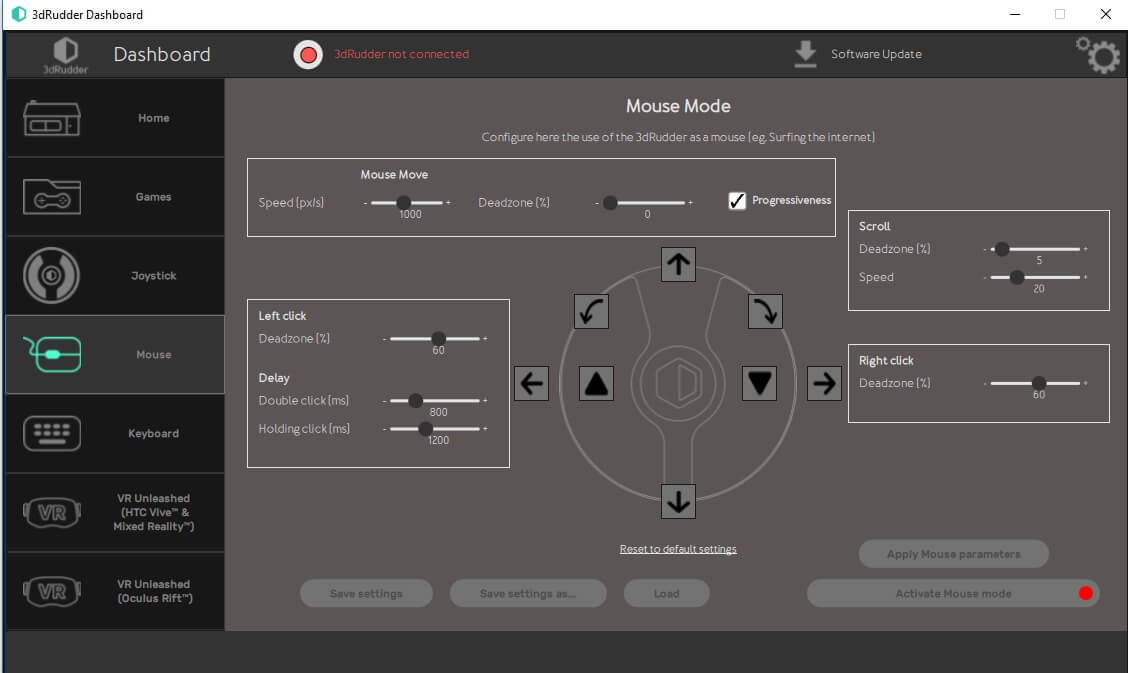The height and width of the screenshot is (673, 1128).
Task: Open settings with the gear icon
Action: click(1097, 56)
